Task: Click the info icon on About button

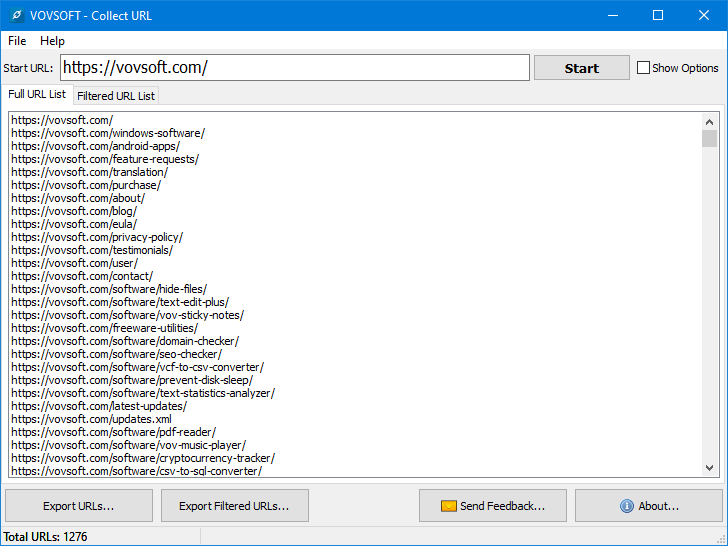Action: pyautogui.click(x=627, y=506)
